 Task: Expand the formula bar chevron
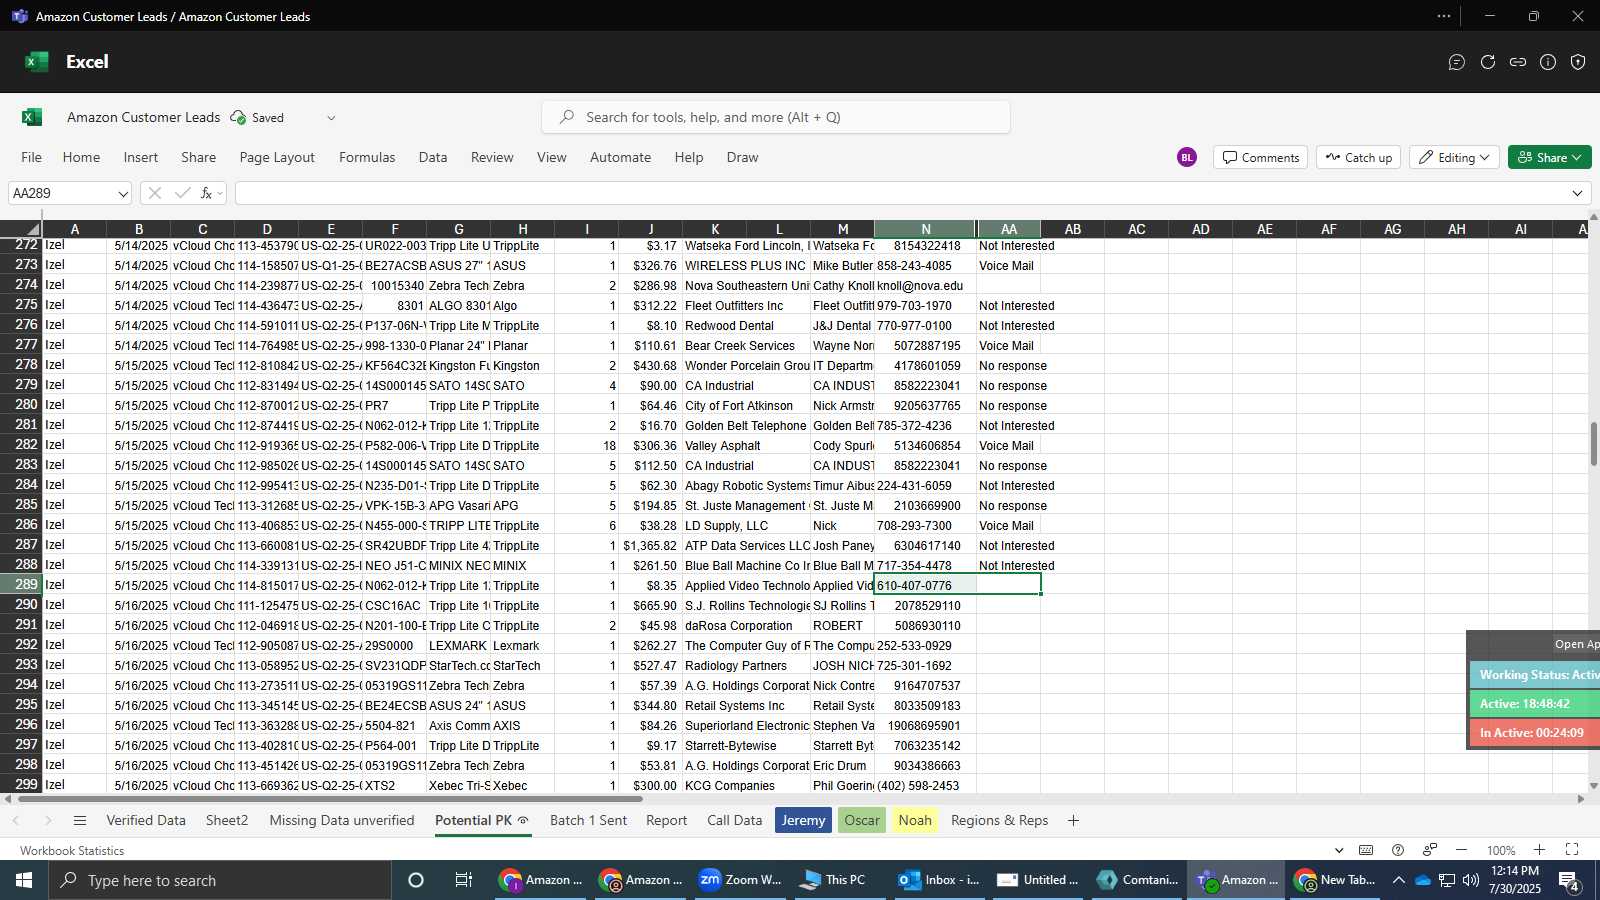1577,193
